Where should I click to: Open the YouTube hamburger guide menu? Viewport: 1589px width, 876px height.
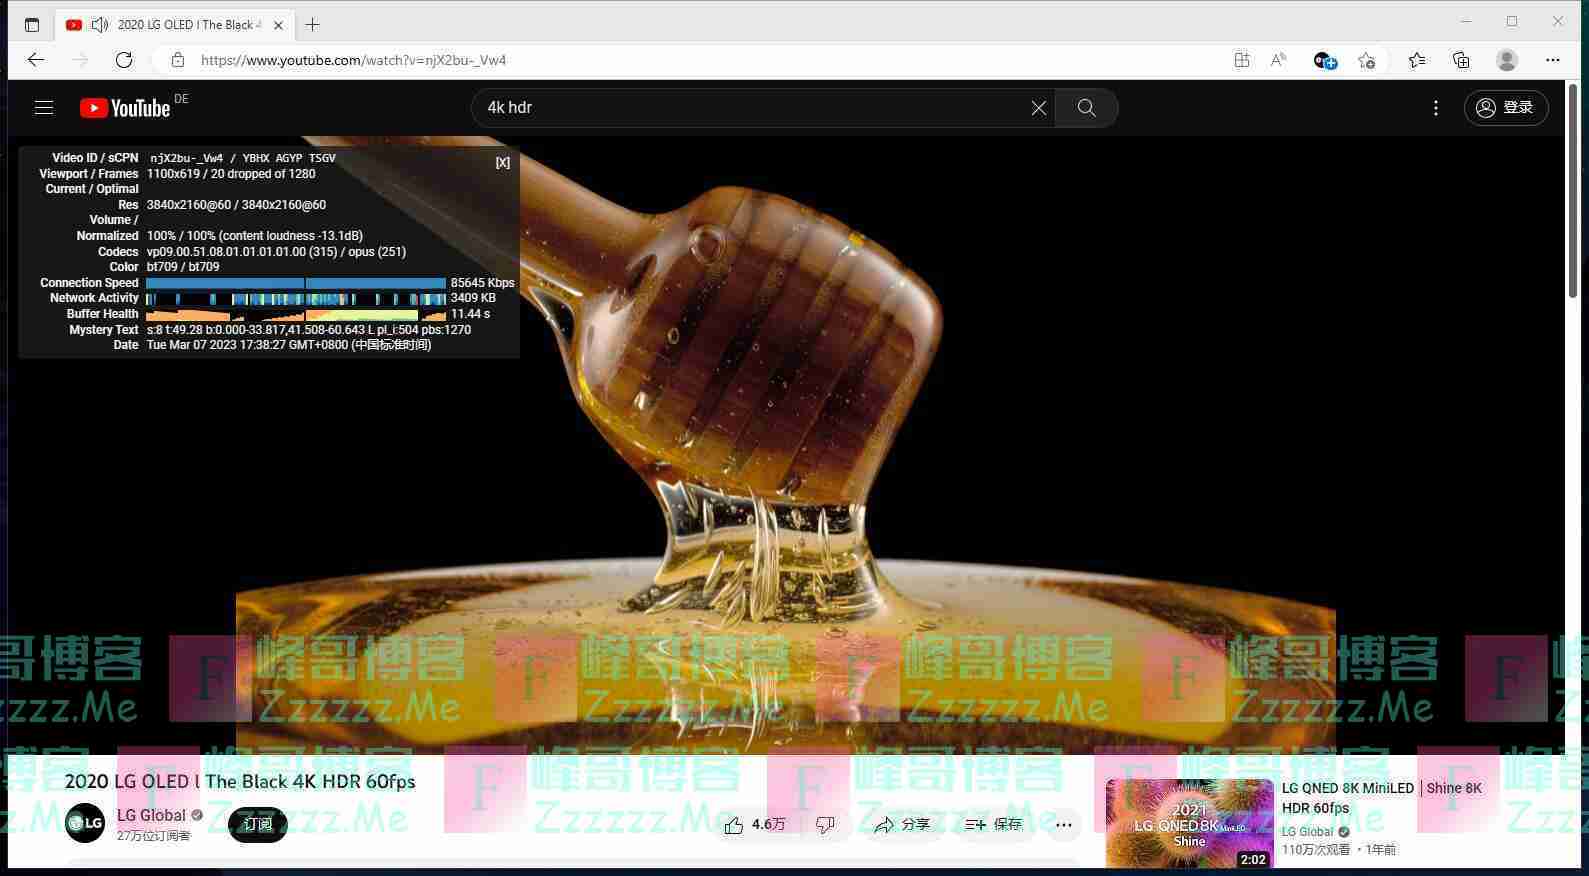pyautogui.click(x=44, y=108)
